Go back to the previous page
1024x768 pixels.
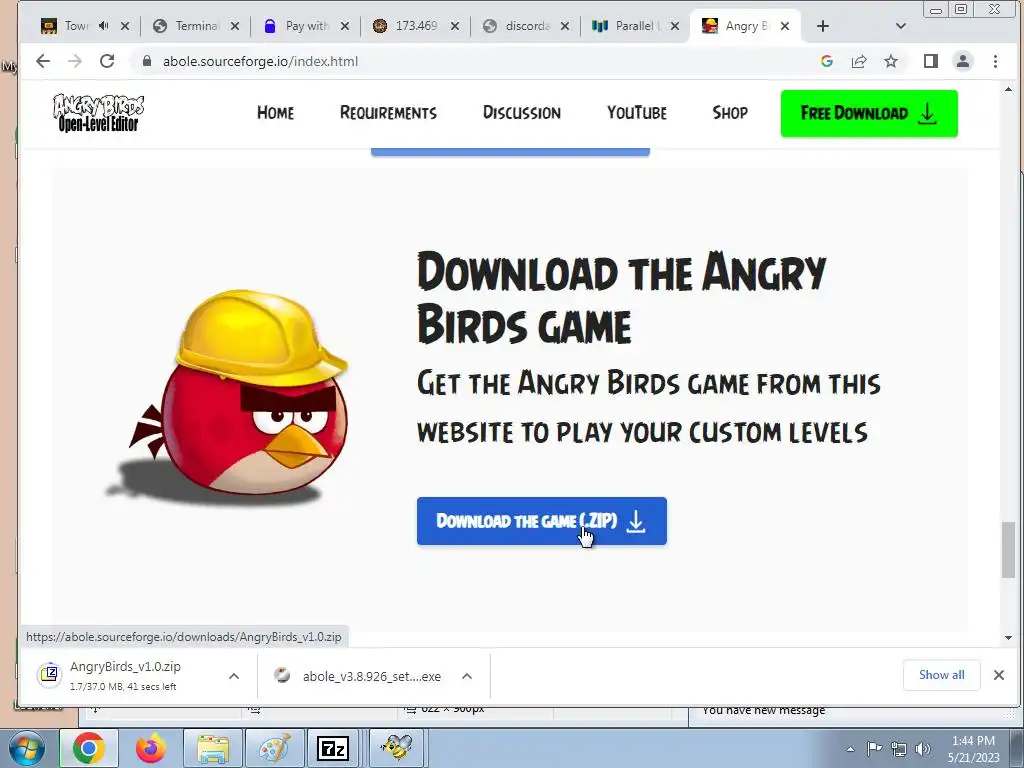[x=43, y=61]
